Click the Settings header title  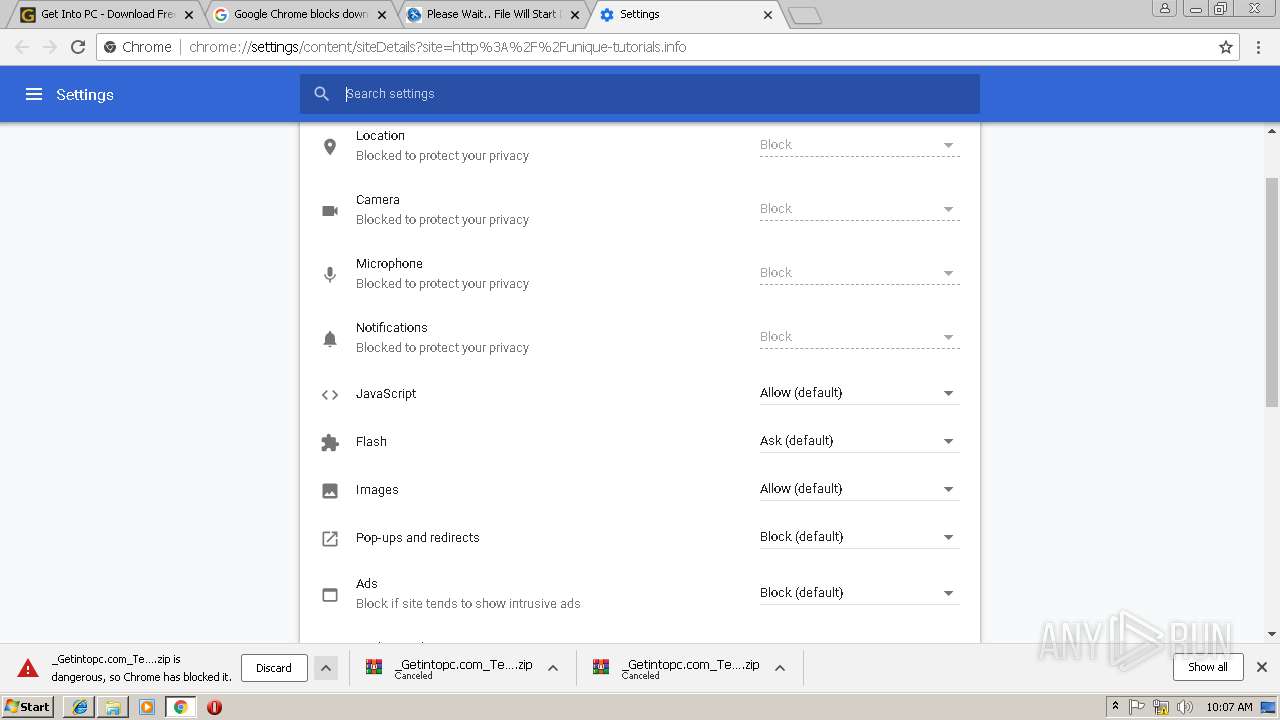[x=85, y=95]
